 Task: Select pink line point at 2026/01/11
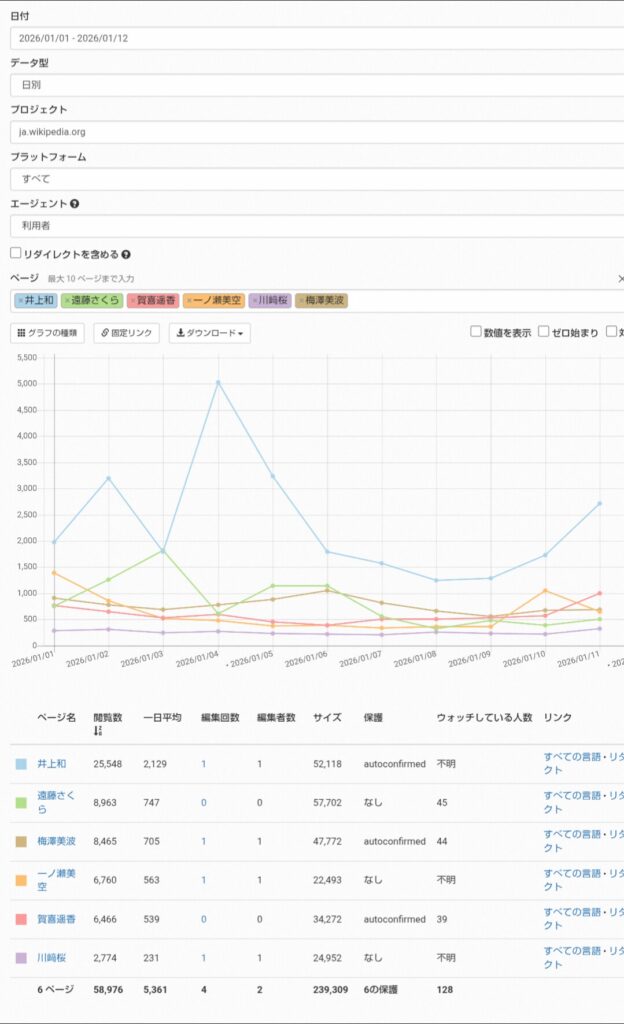coord(599,593)
